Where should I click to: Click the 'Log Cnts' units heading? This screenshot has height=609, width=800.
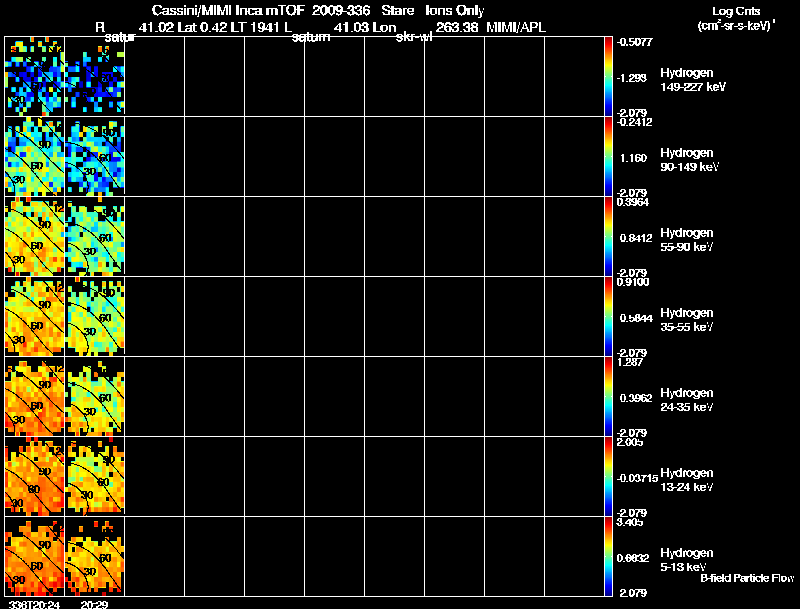[736, 11]
